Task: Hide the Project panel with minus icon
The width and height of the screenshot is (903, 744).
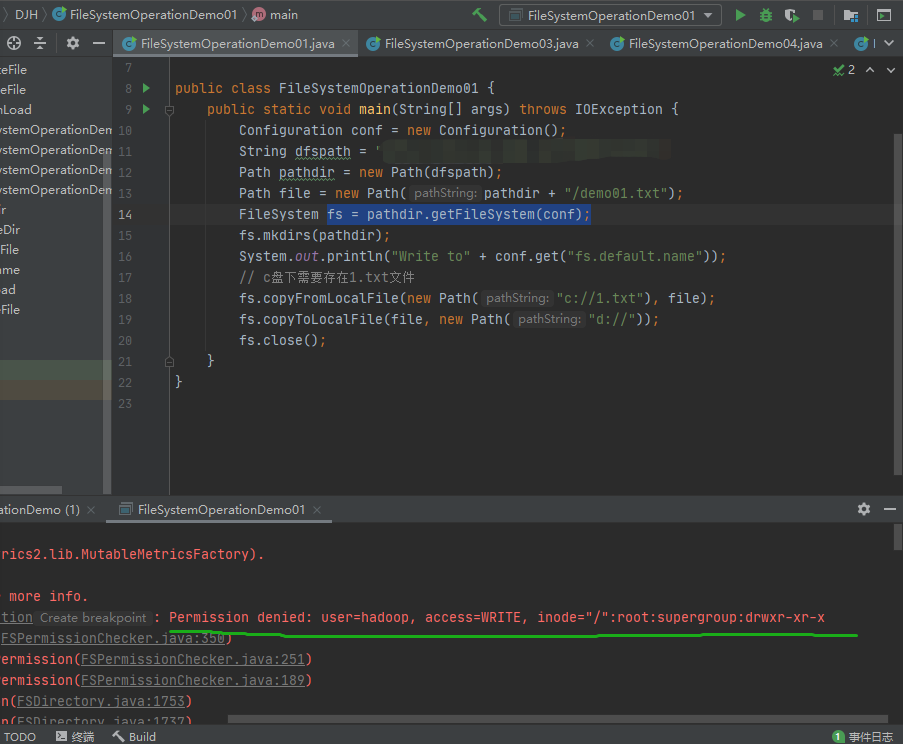Action: pos(99,43)
